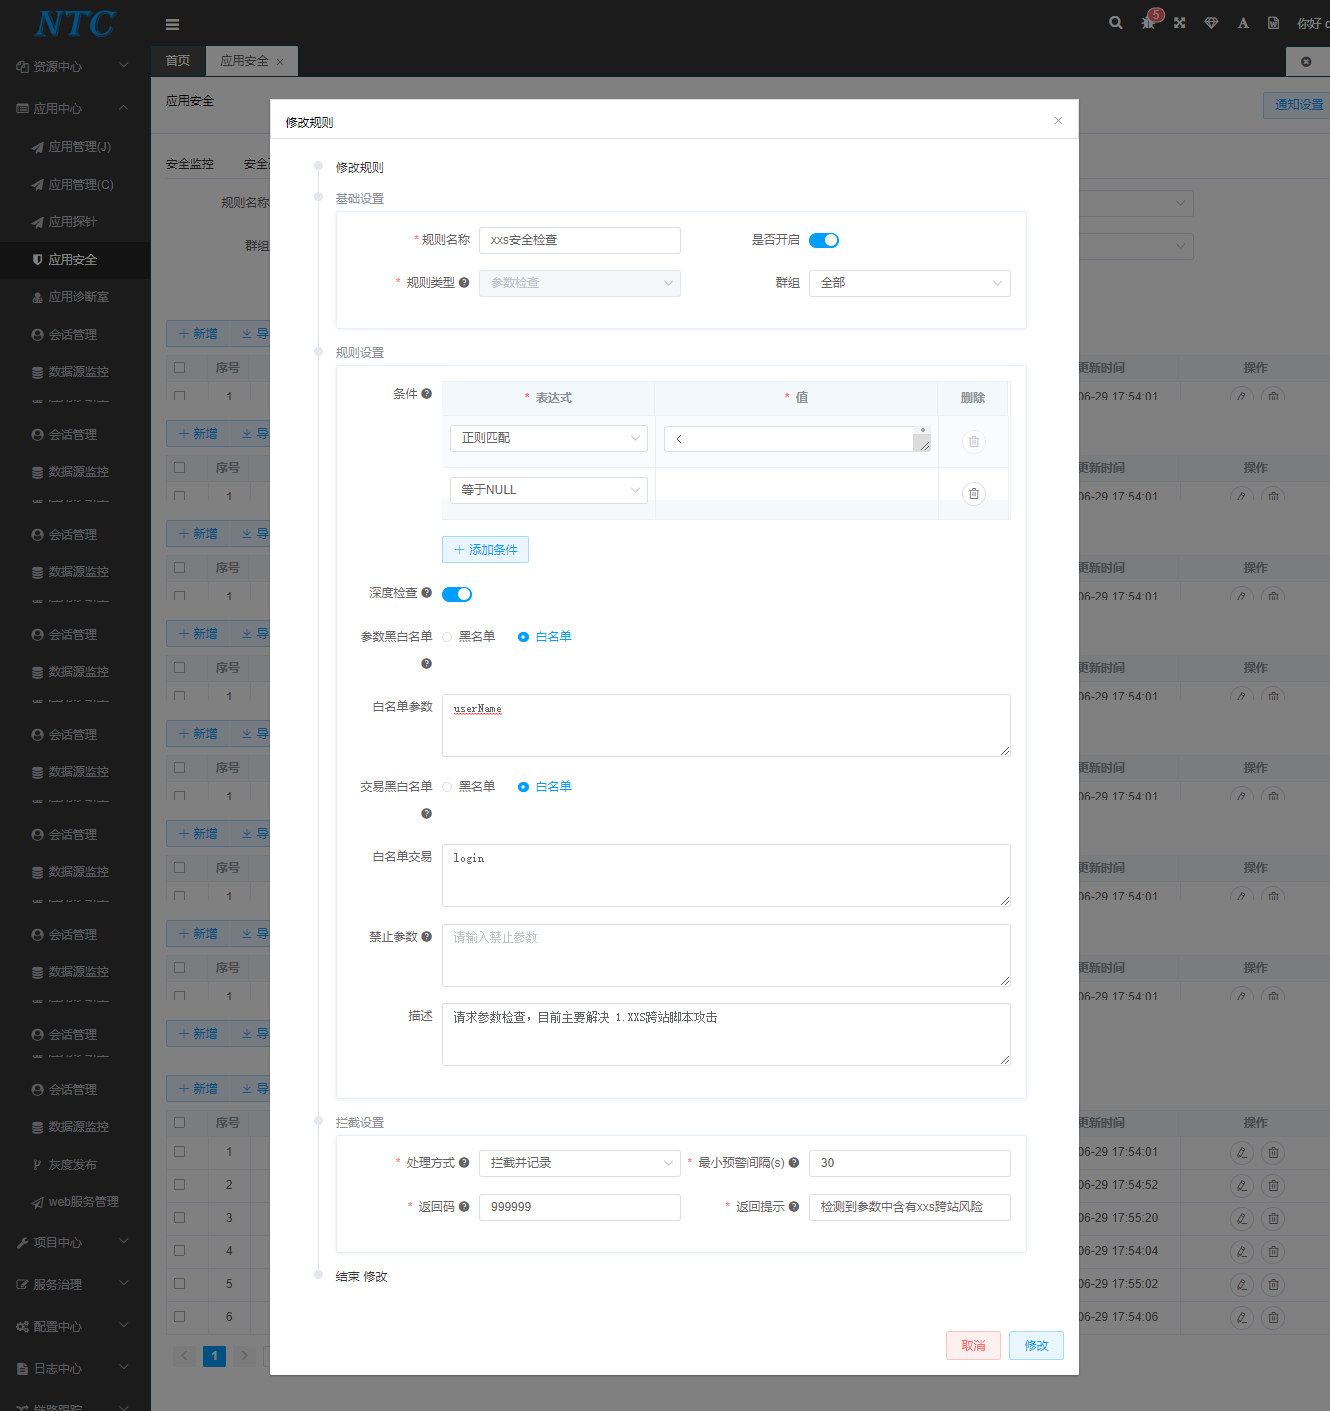Click the help icon beside 返回提示
This screenshot has height=1411, width=1330.
(794, 1207)
